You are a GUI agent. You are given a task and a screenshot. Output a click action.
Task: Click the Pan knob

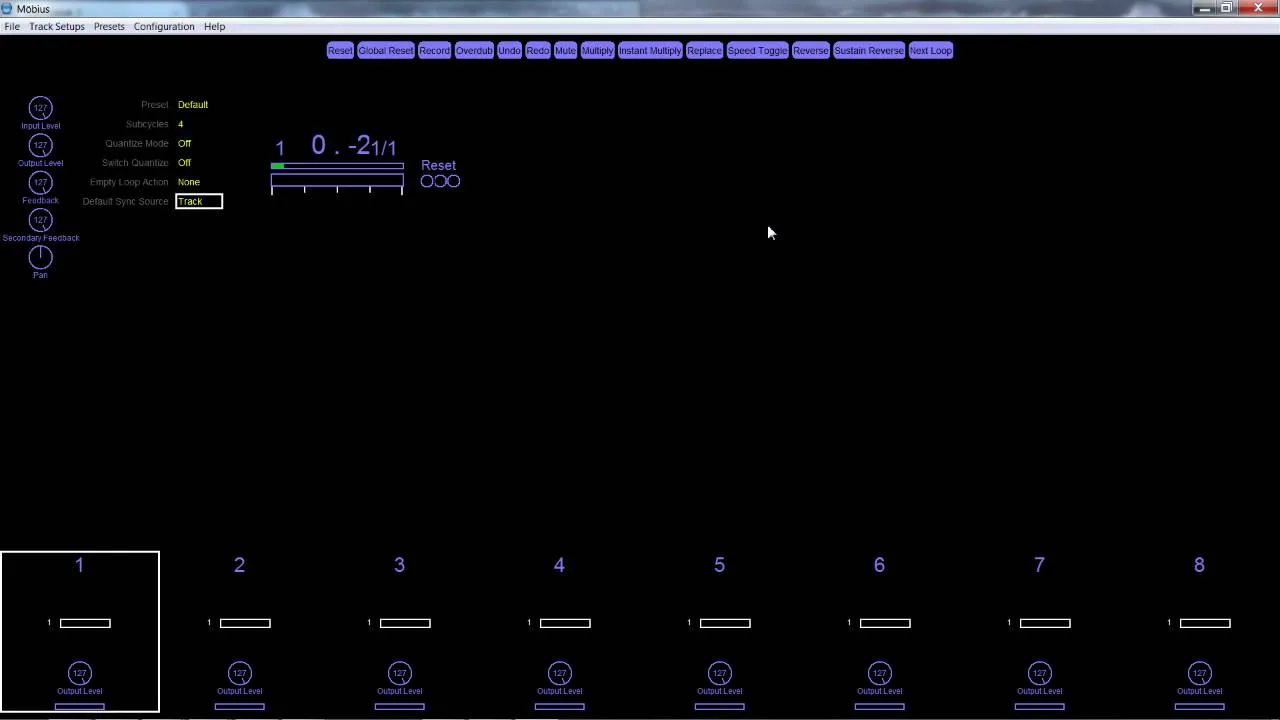click(40, 257)
